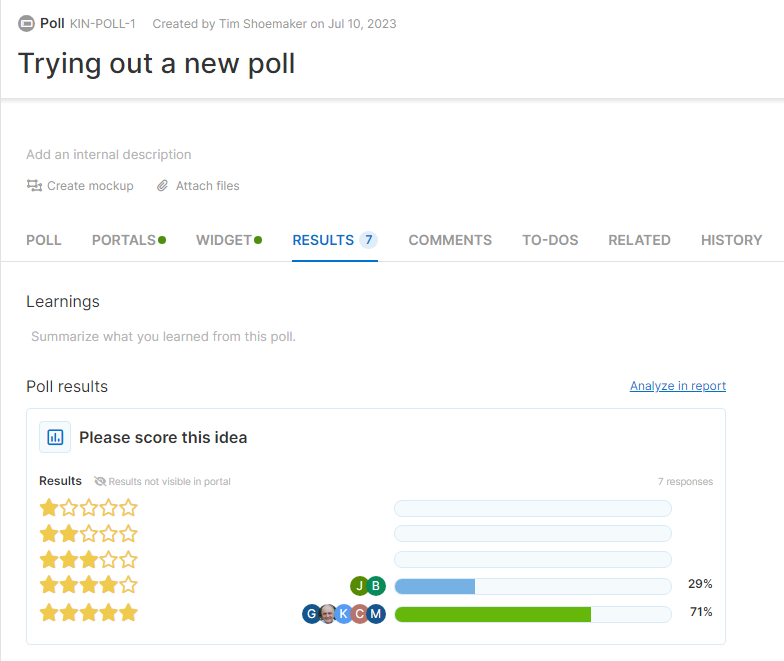The image size is (784, 661).
Task: Click the M respondent avatar
Action: coord(376,614)
